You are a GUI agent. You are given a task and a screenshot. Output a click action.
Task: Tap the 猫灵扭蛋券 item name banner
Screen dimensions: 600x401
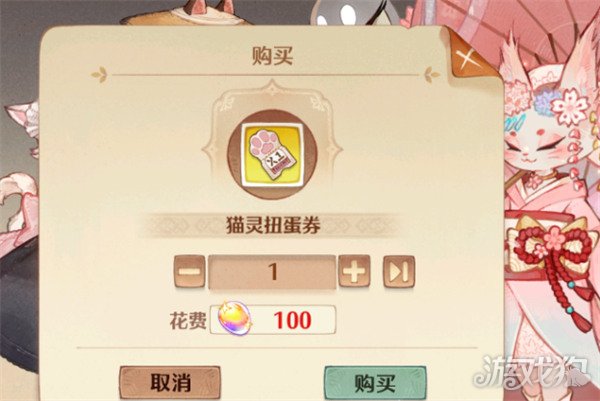(273, 226)
